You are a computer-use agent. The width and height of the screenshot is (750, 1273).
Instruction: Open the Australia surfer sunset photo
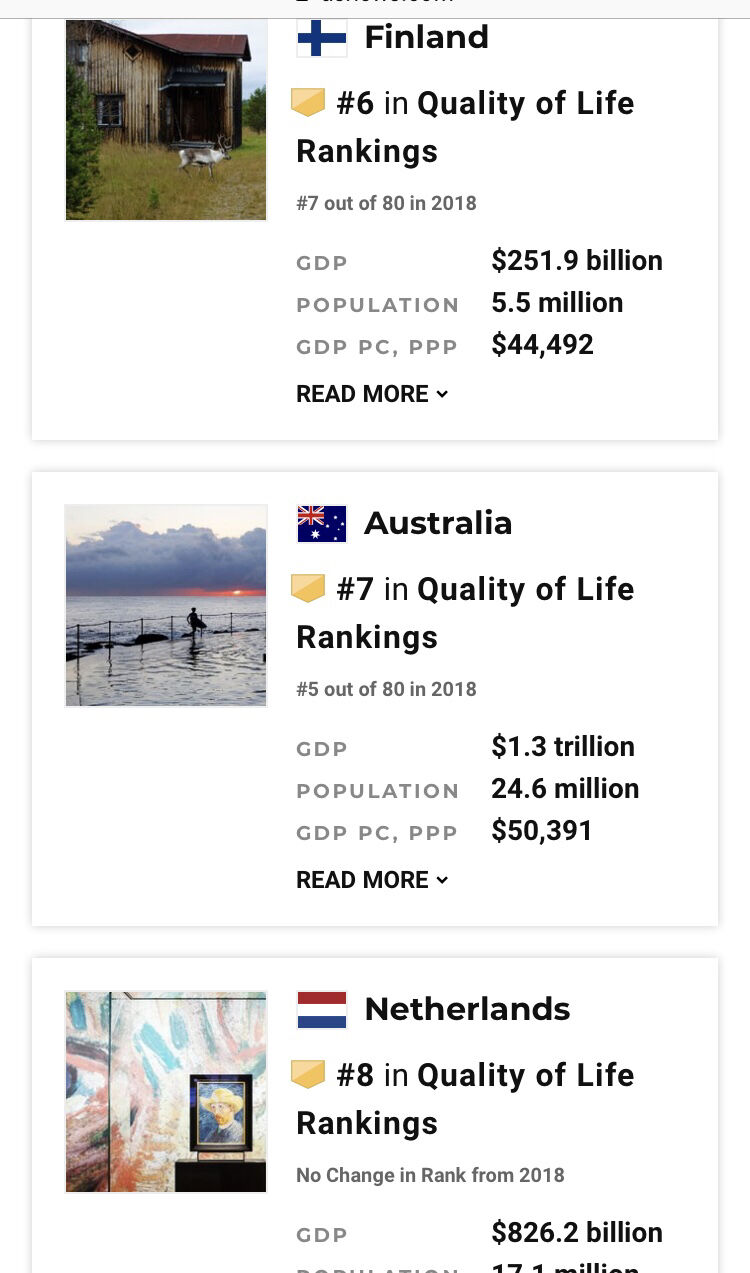point(166,606)
